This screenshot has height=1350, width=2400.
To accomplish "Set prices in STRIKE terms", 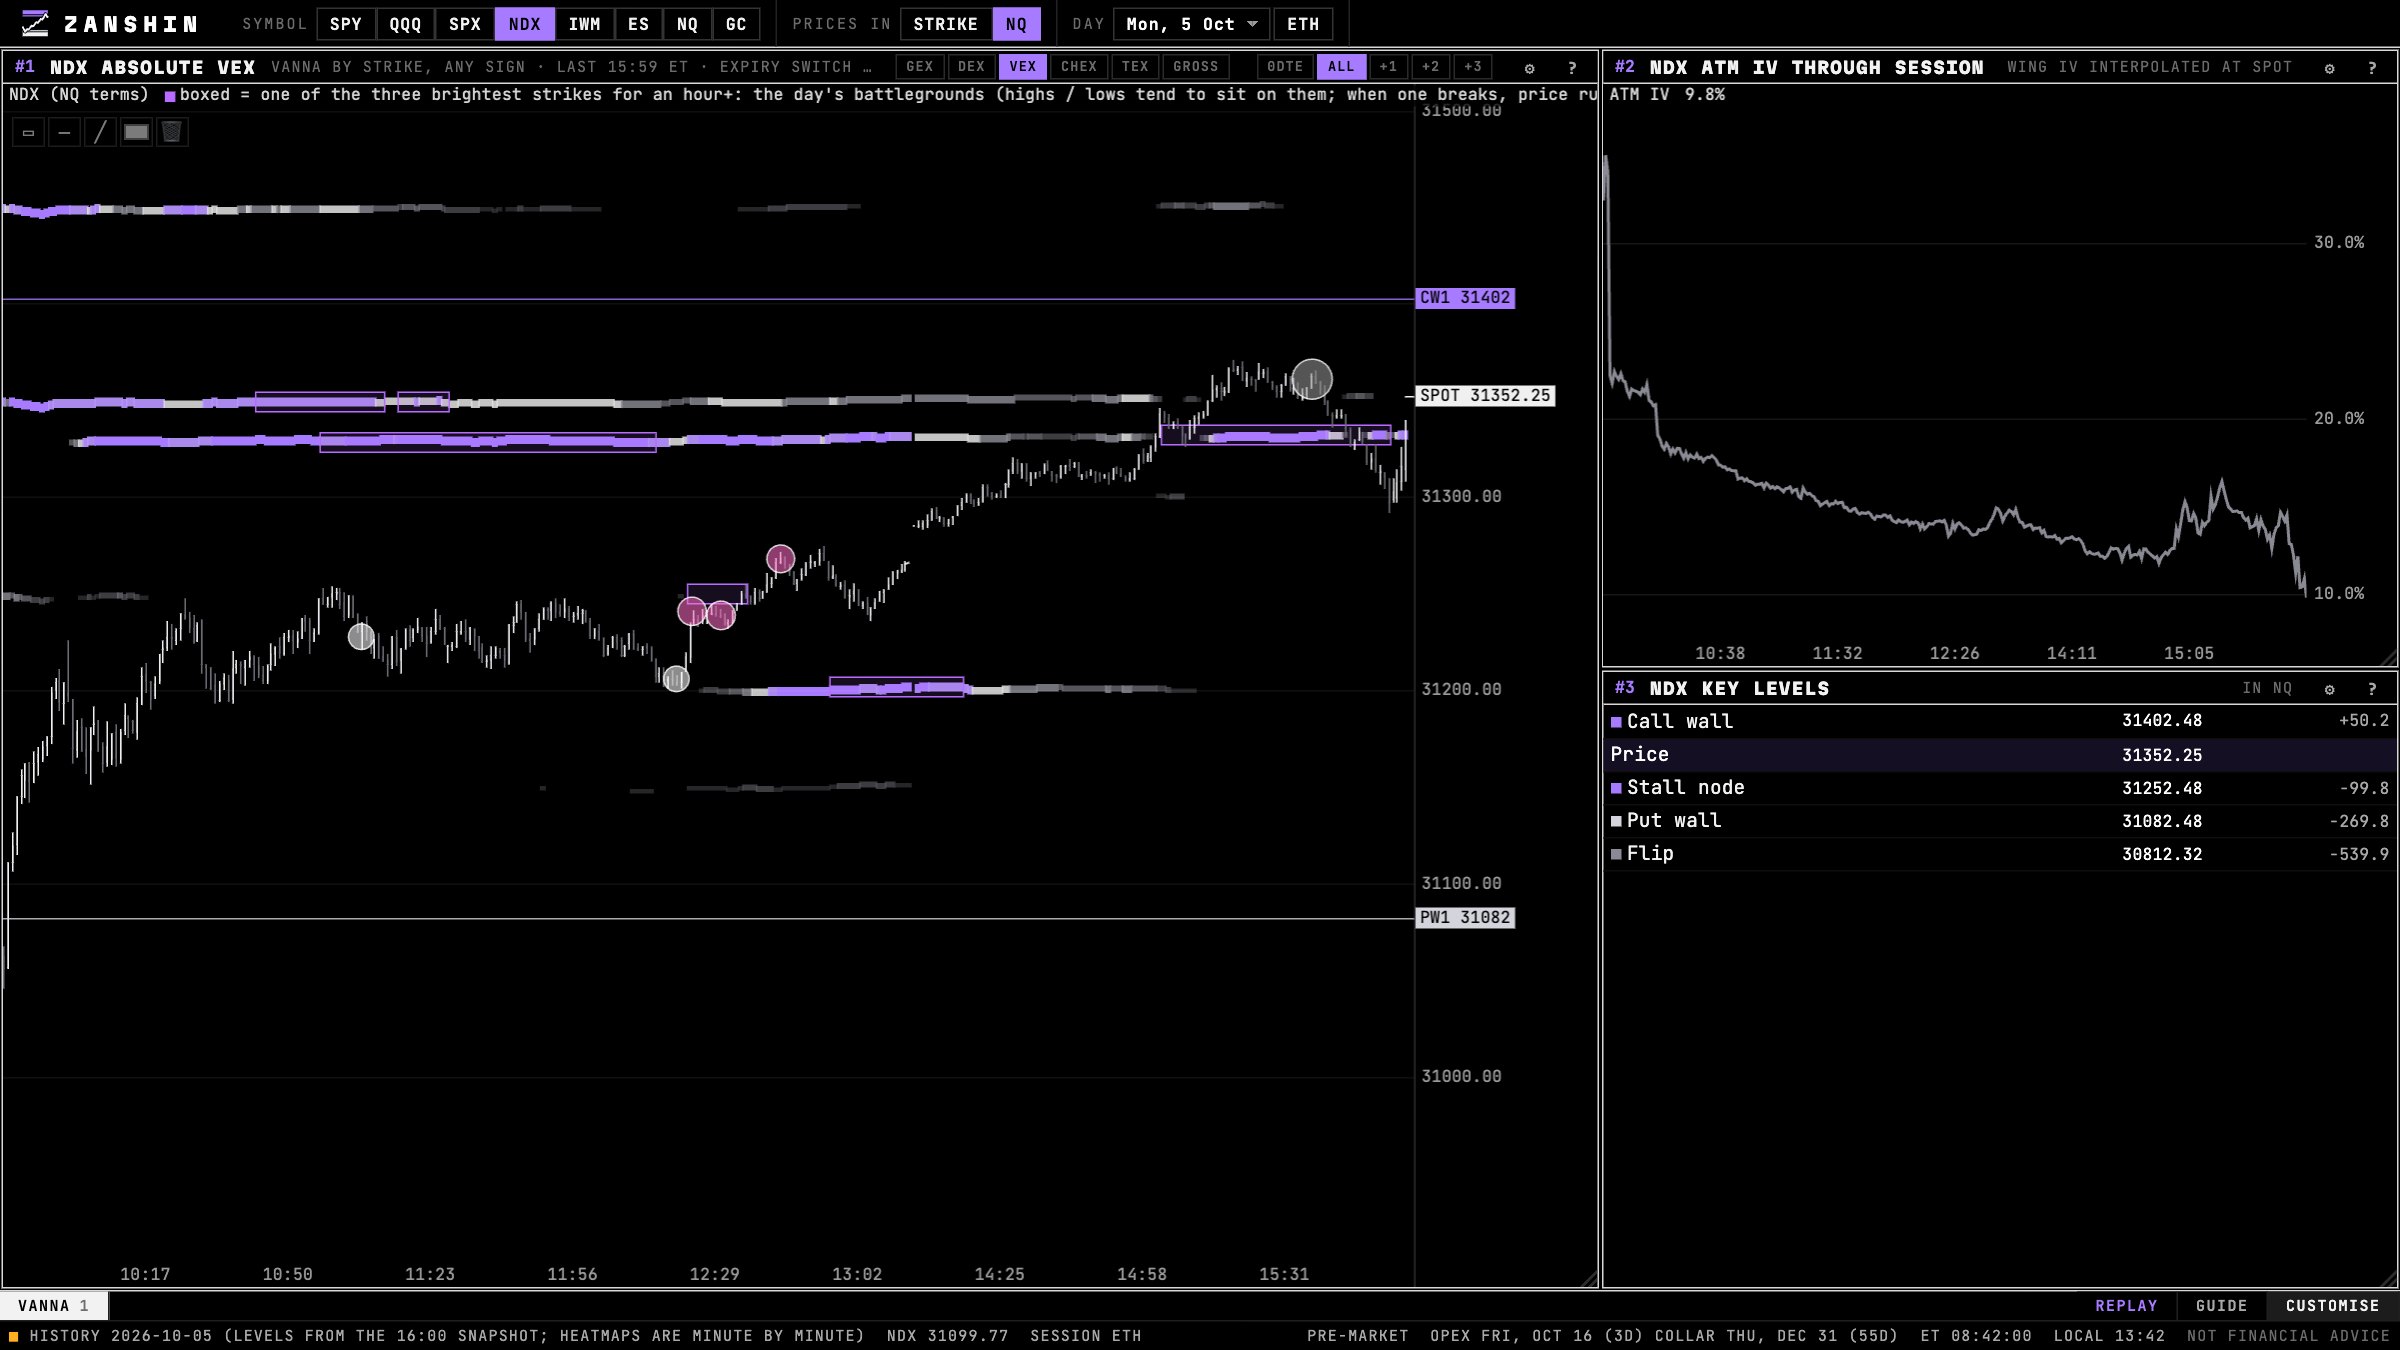I will point(946,24).
